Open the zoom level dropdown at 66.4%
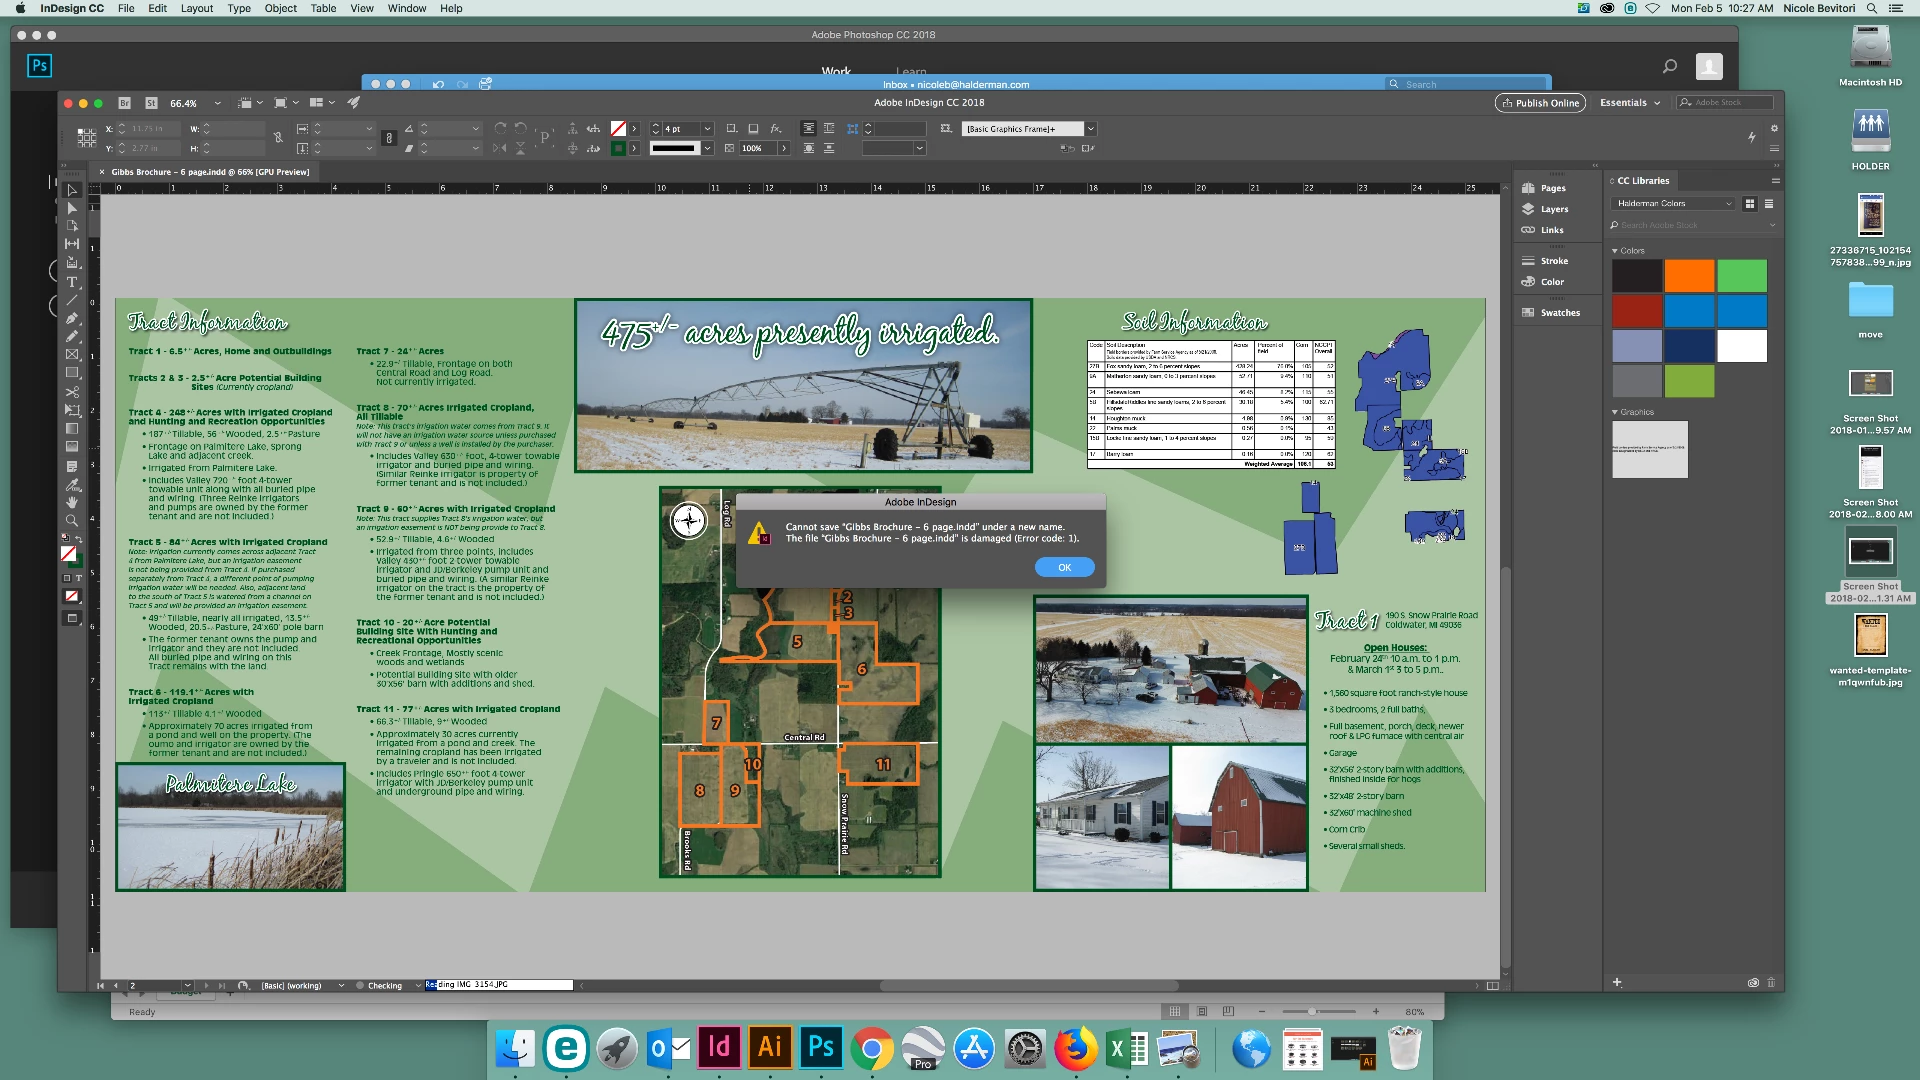Image resolution: width=1920 pixels, height=1080 pixels. click(x=217, y=103)
